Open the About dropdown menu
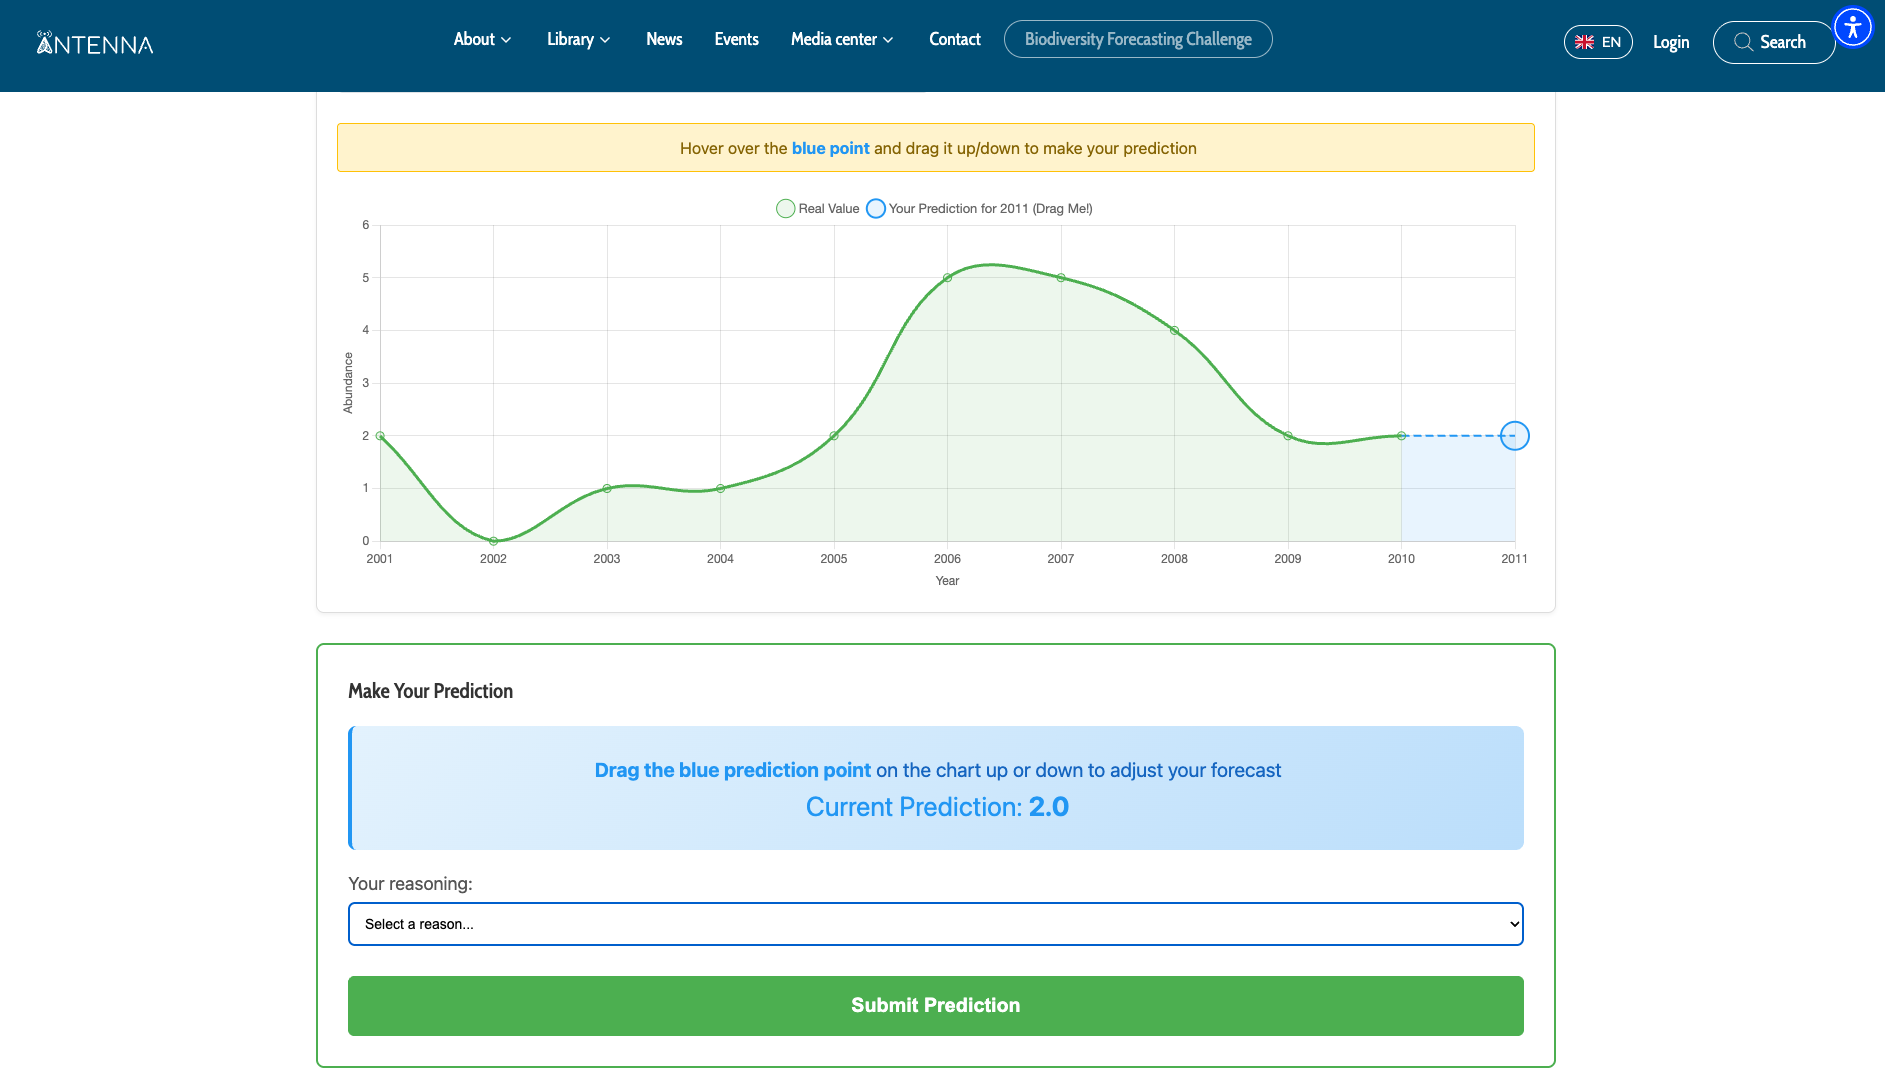The width and height of the screenshot is (1885, 1070). click(x=481, y=39)
